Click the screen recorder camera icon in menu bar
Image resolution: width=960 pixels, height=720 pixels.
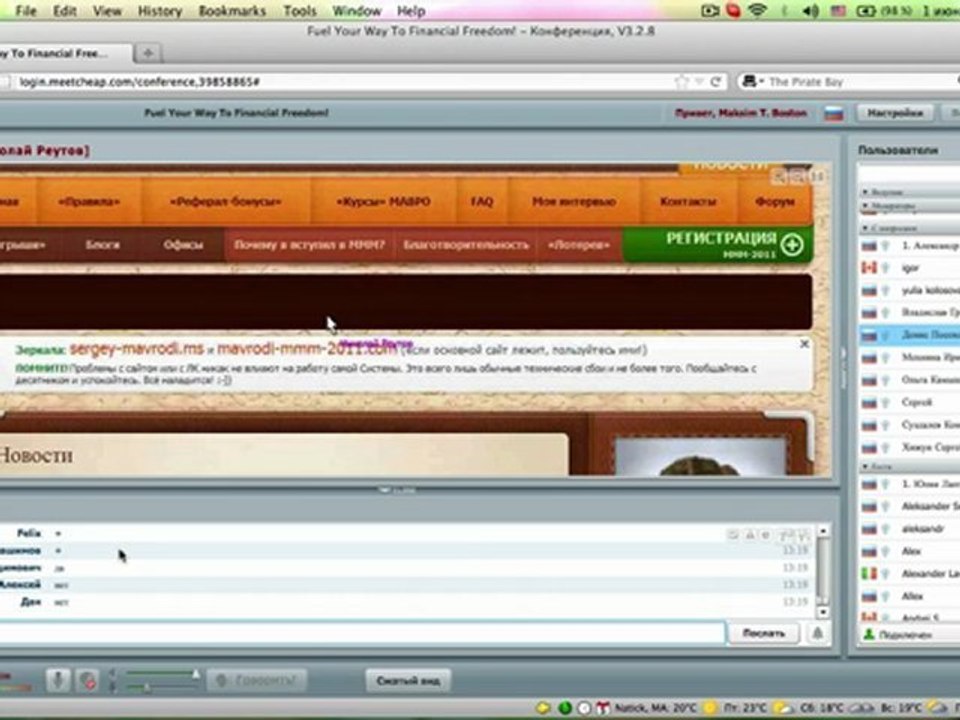pyautogui.click(x=710, y=10)
